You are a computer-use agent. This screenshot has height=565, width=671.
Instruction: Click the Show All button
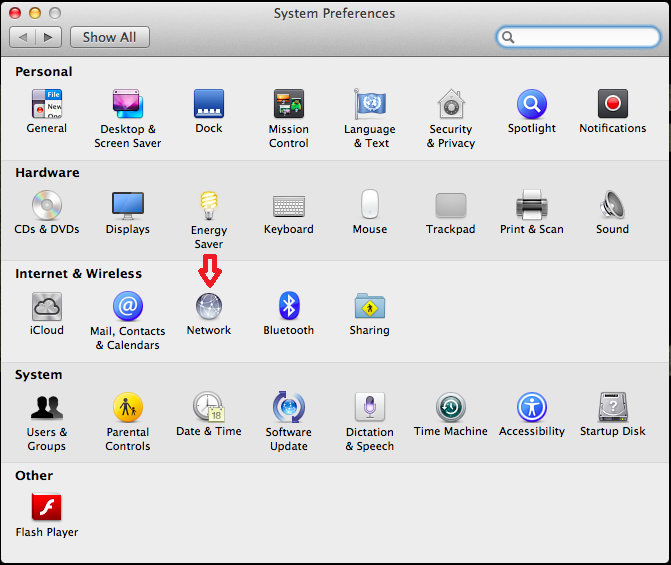[110, 37]
